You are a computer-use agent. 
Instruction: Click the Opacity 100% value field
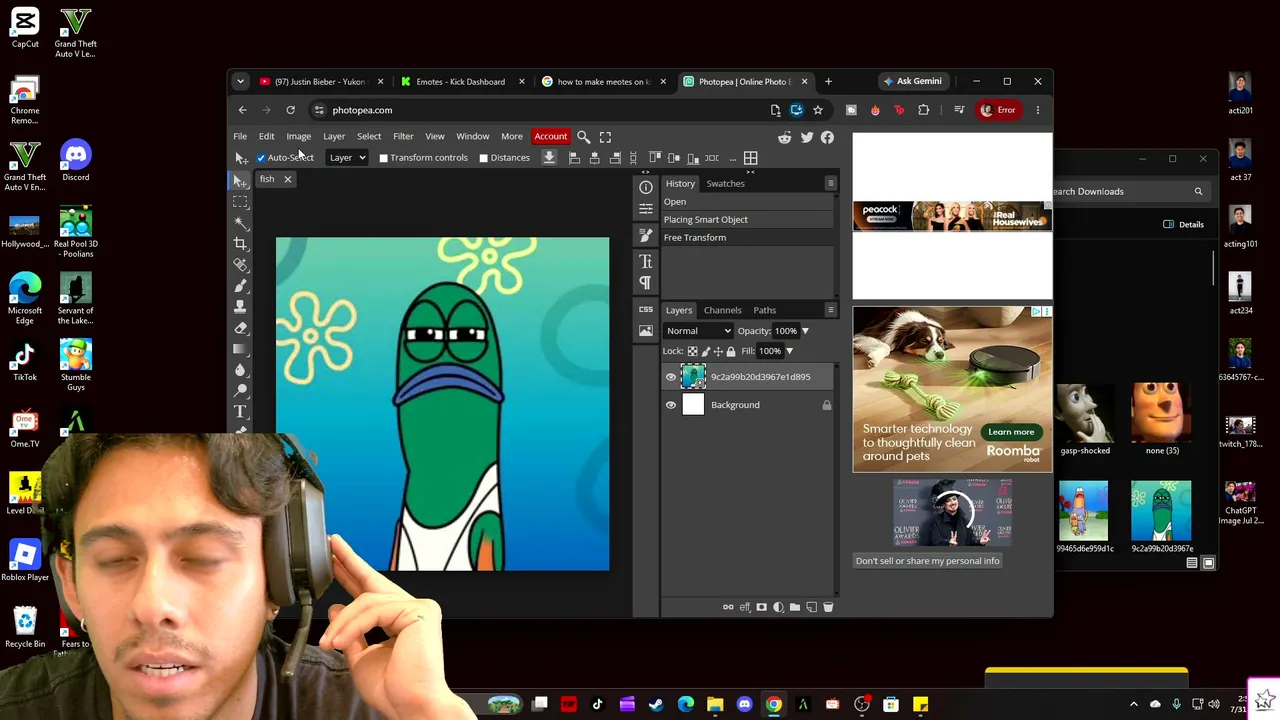pyautogui.click(x=785, y=331)
